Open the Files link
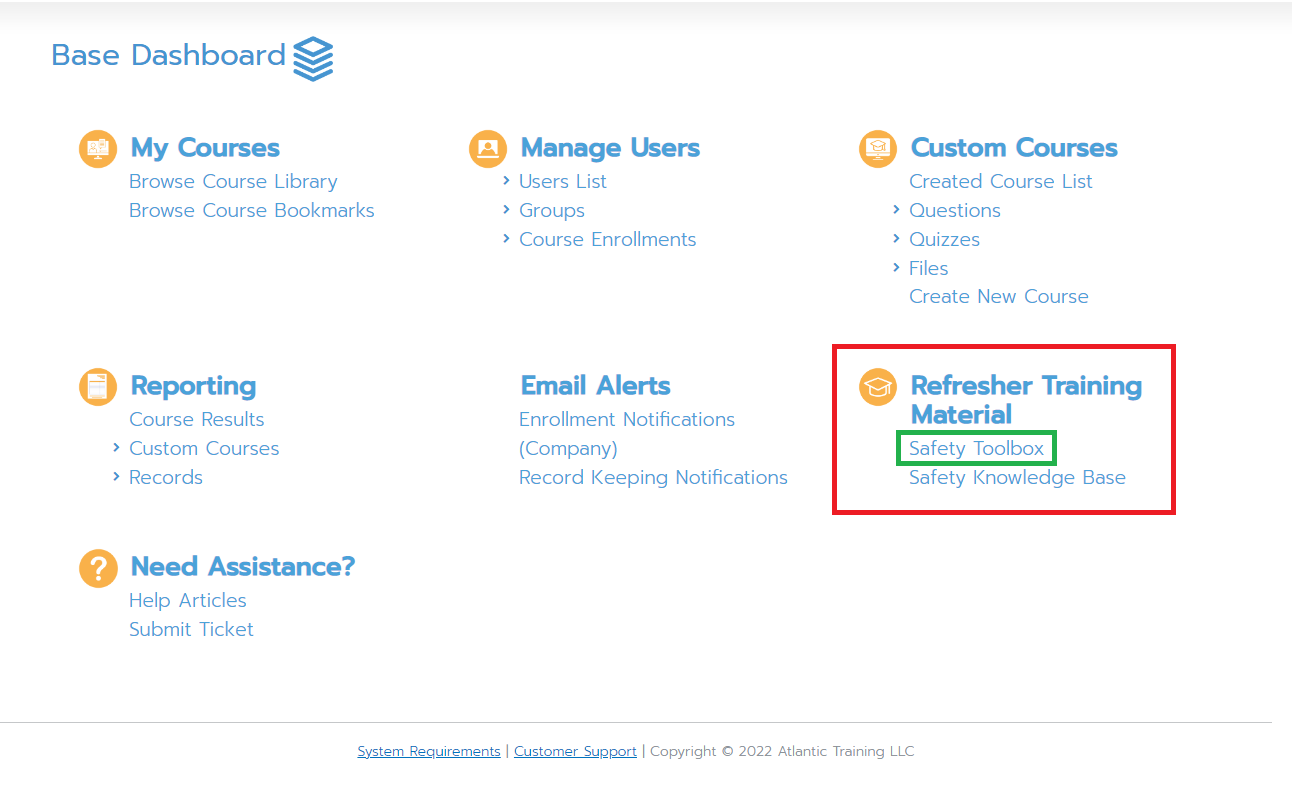This screenshot has width=1292, height=803. [x=929, y=268]
